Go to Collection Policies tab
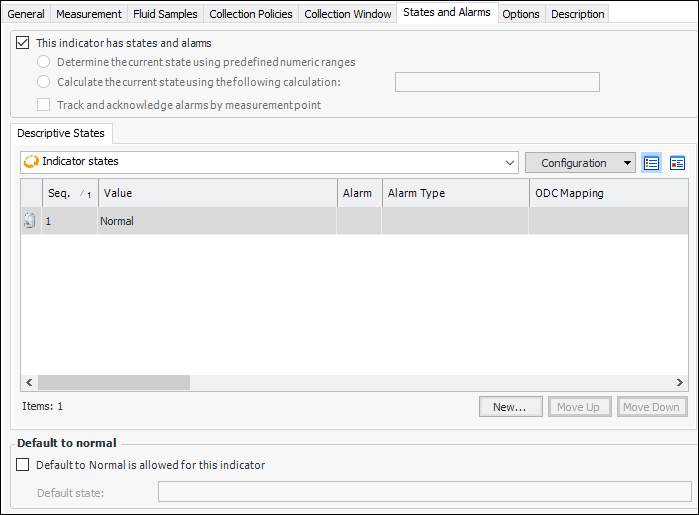 [251, 14]
